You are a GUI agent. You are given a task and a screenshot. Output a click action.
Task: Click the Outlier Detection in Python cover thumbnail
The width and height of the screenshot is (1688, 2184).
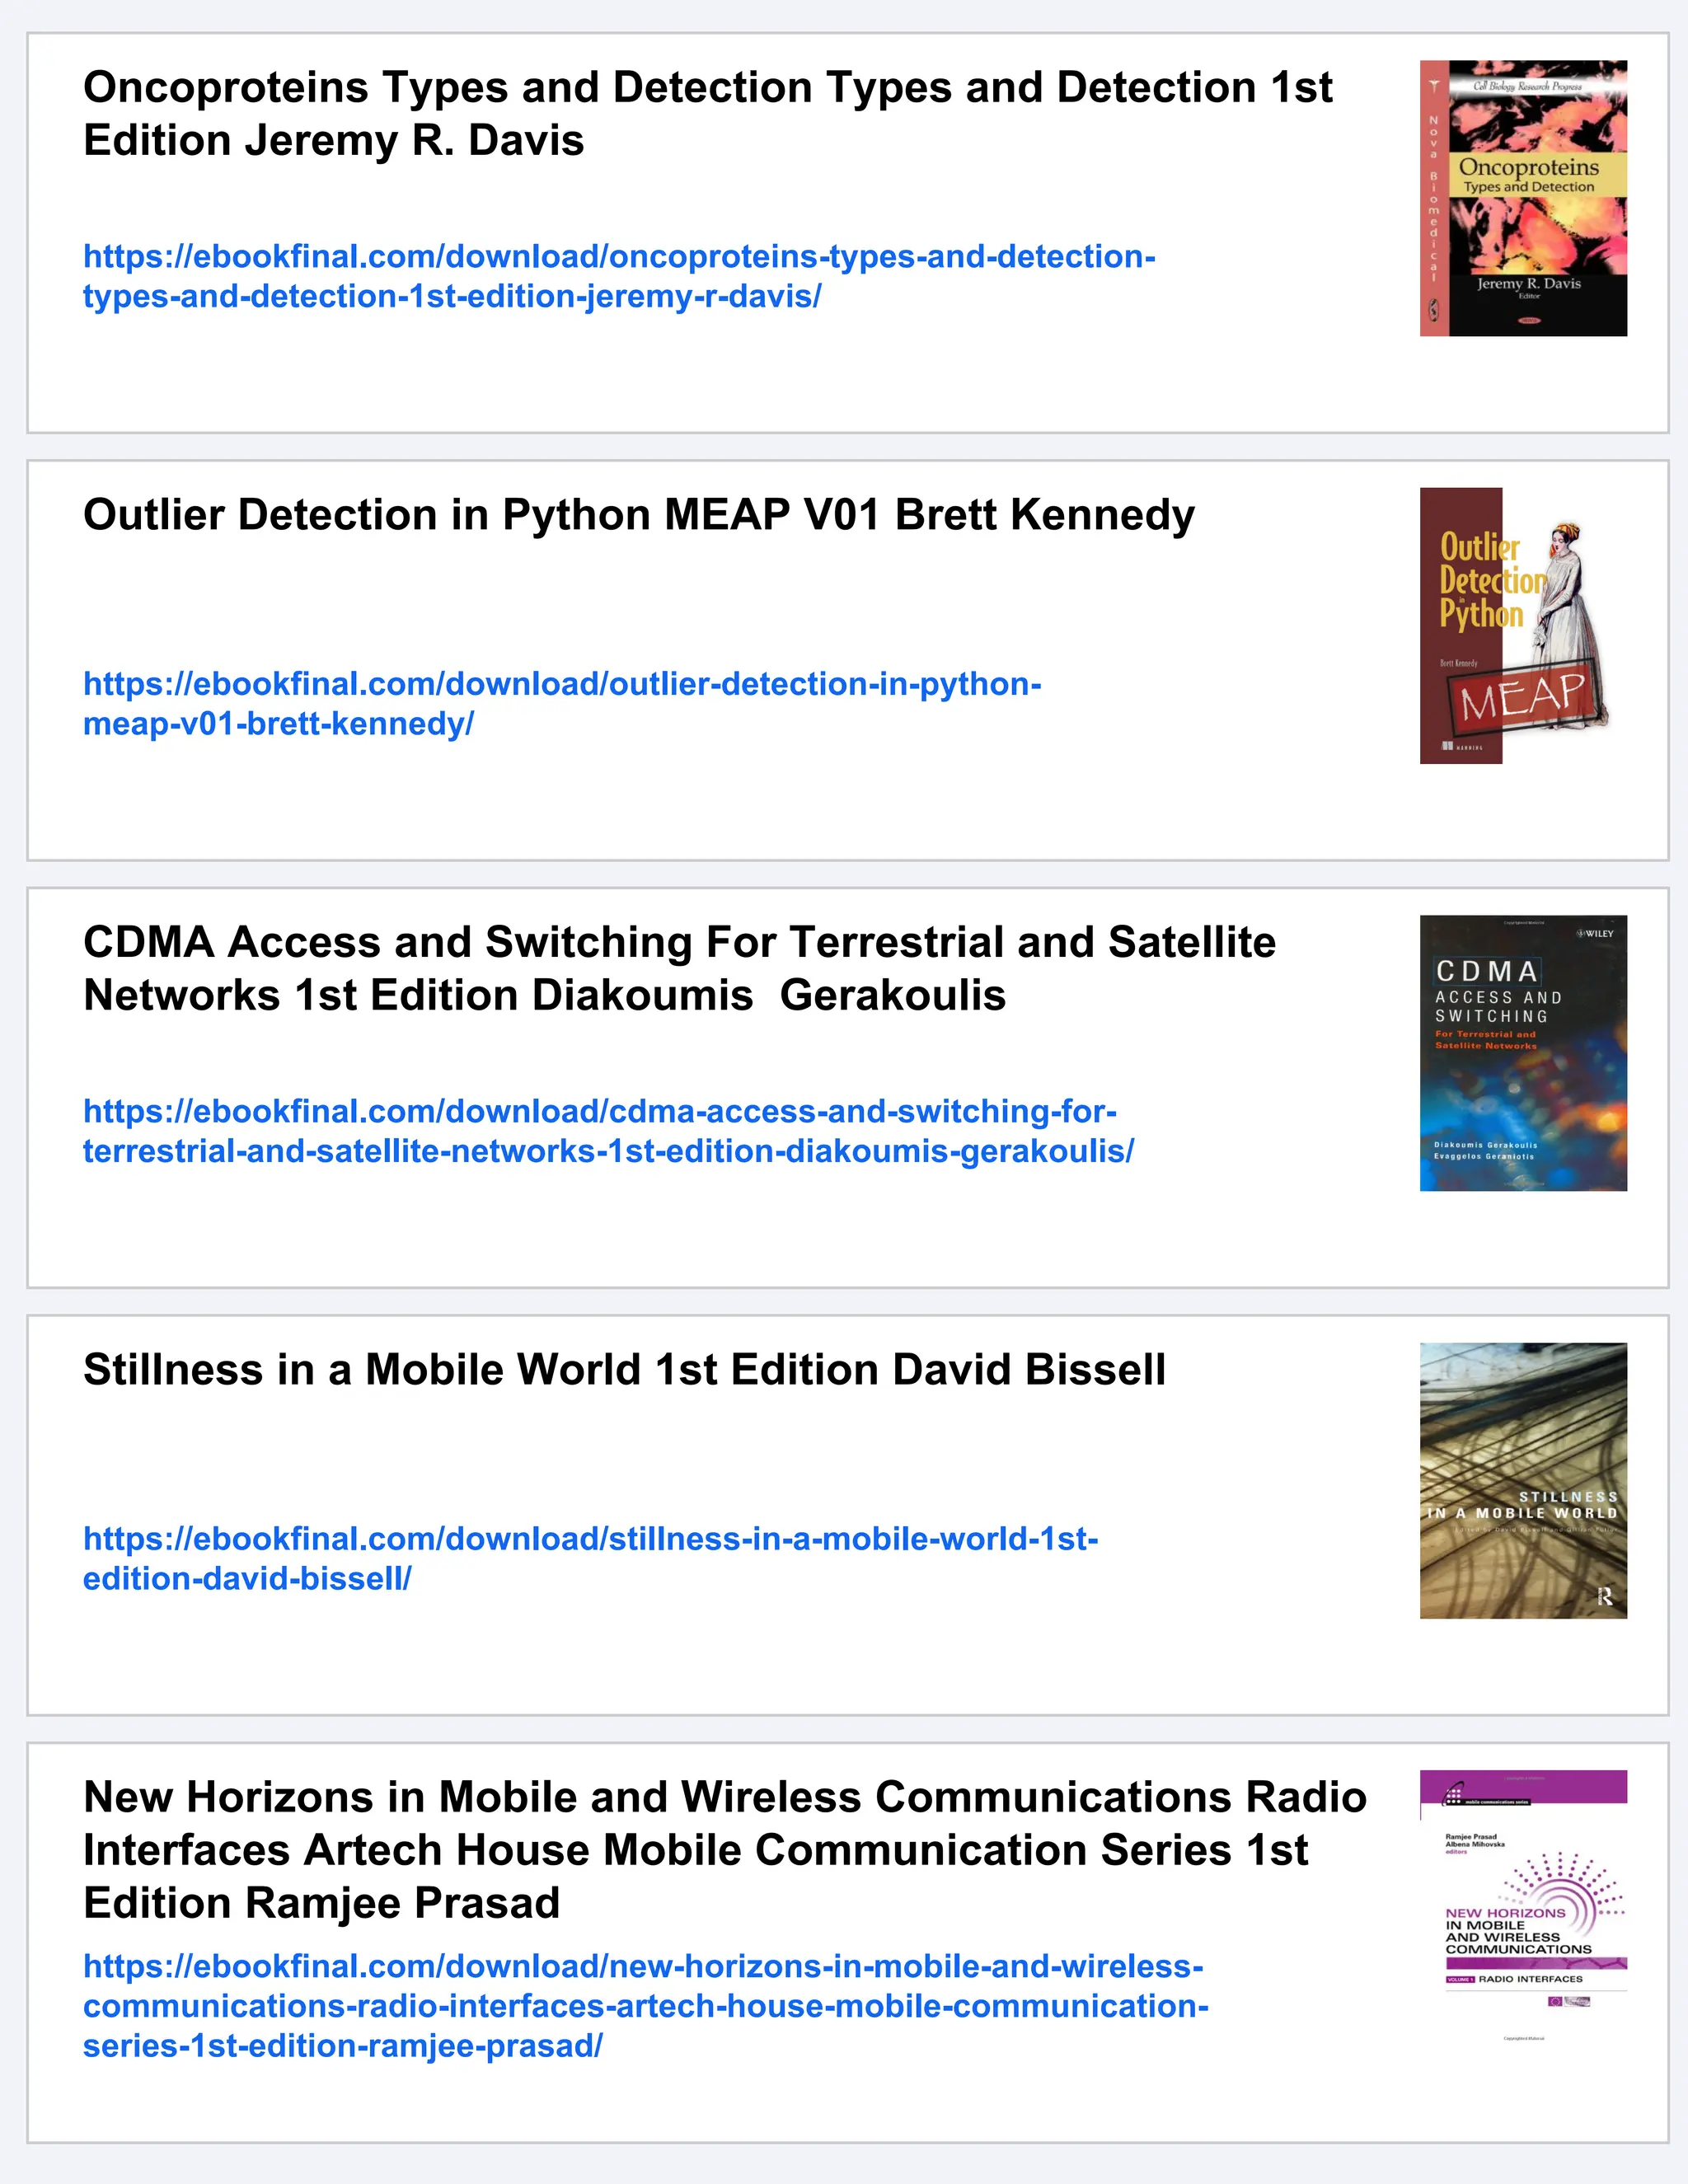pos(1523,626)
